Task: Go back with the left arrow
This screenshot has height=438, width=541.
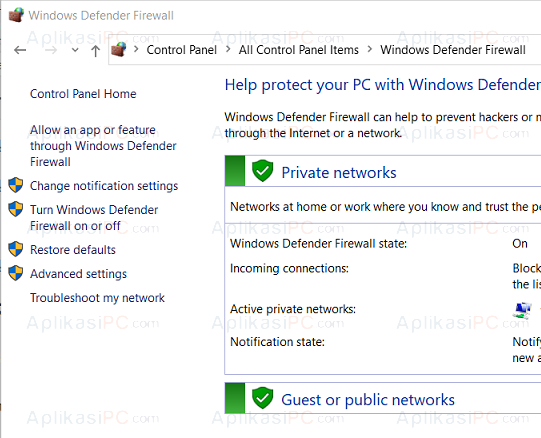Action: 20,50
